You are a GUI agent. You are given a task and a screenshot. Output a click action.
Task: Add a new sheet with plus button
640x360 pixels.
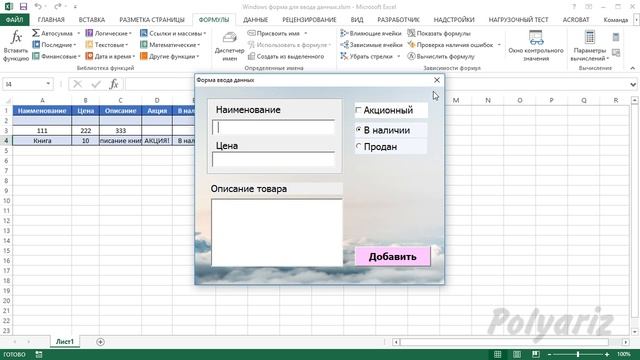pos(100,342)
